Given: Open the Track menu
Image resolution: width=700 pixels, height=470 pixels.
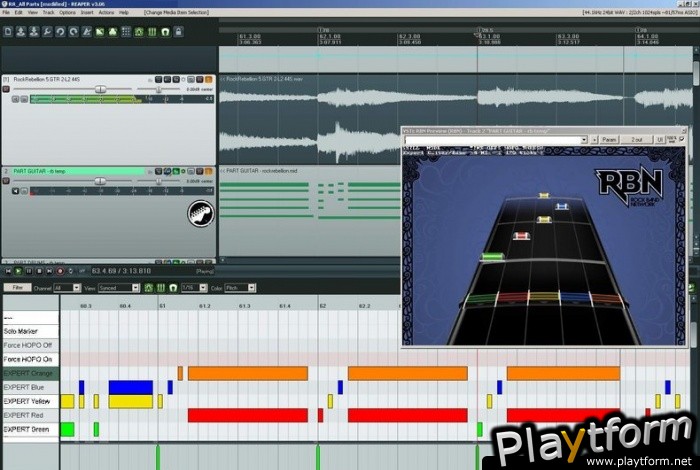Looking at the screenshot, I should tap(48, 12).
